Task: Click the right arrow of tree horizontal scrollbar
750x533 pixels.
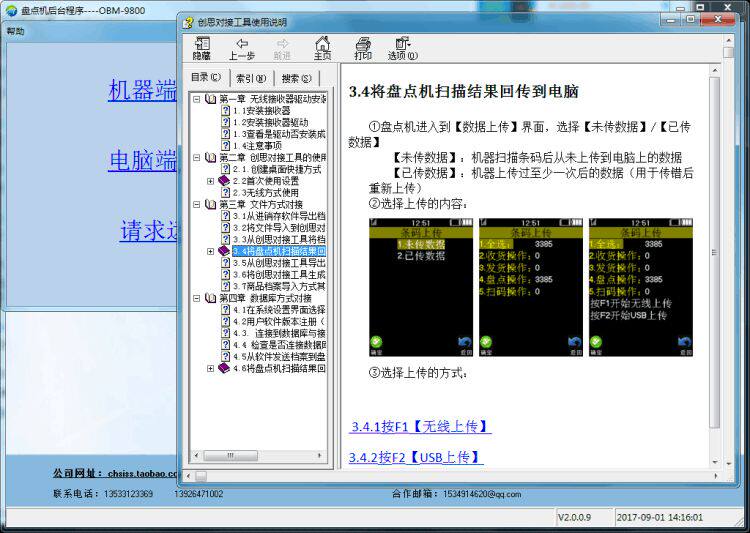Action: click(x=320, y=455)
